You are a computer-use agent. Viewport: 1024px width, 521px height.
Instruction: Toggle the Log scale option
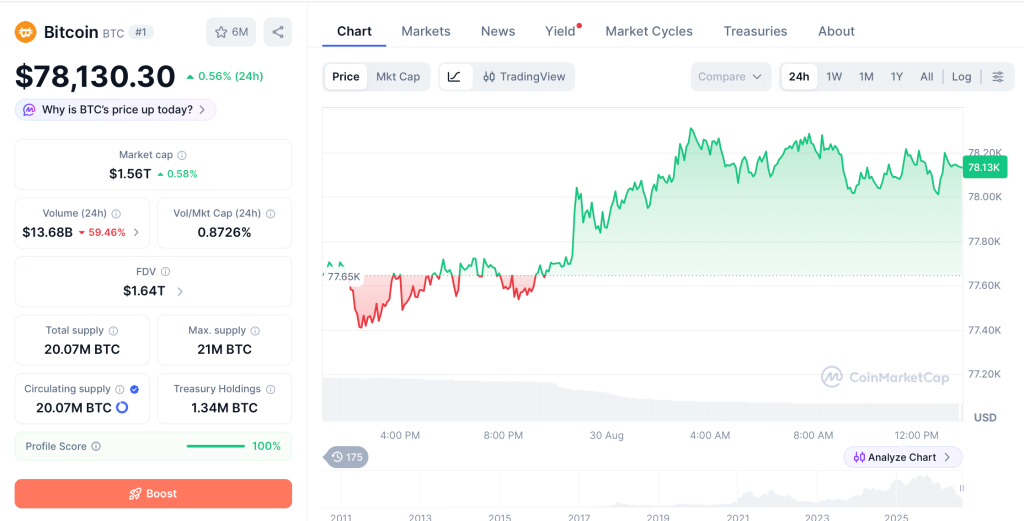[x=961, y=76]
